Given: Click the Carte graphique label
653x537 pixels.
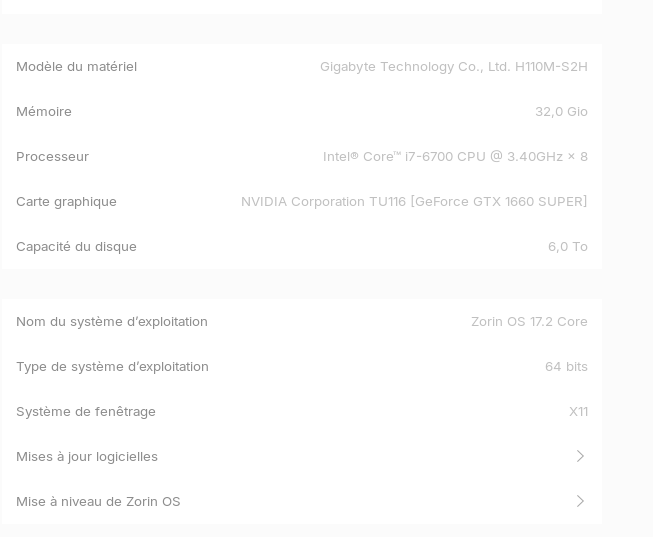Looking at the screenshot, I should (66, 201).
